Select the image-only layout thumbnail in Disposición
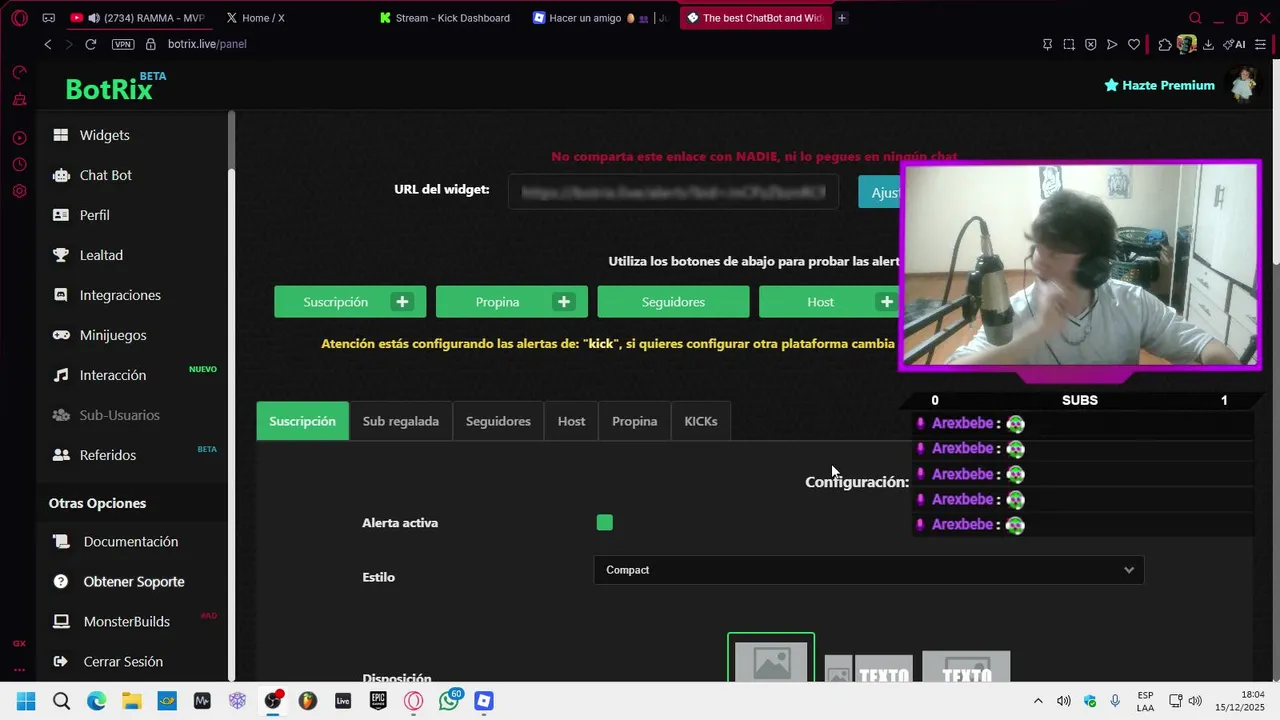The image size is (1280, 720). coord(771,660)
